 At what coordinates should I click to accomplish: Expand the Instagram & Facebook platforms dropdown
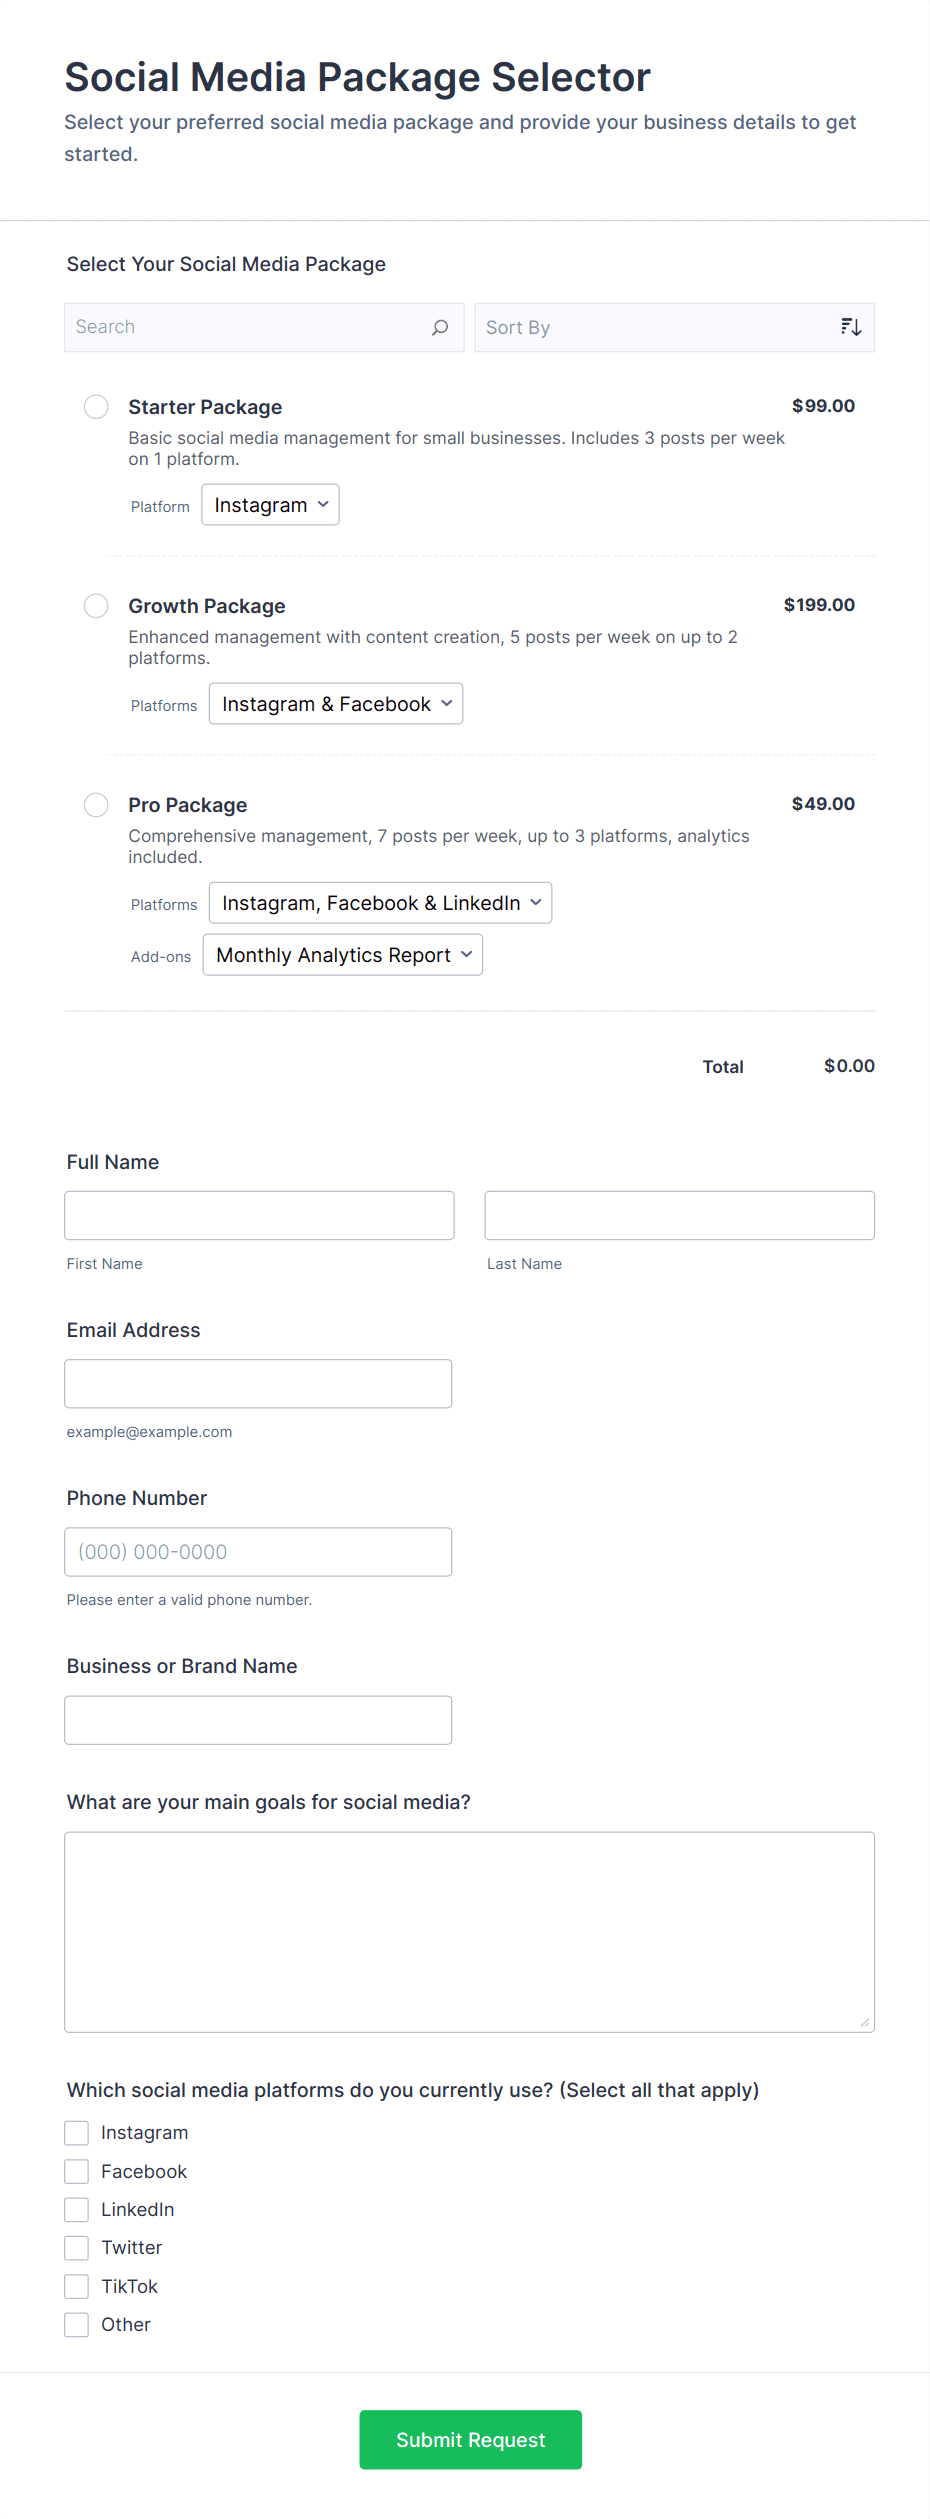(x=335, y=704)
